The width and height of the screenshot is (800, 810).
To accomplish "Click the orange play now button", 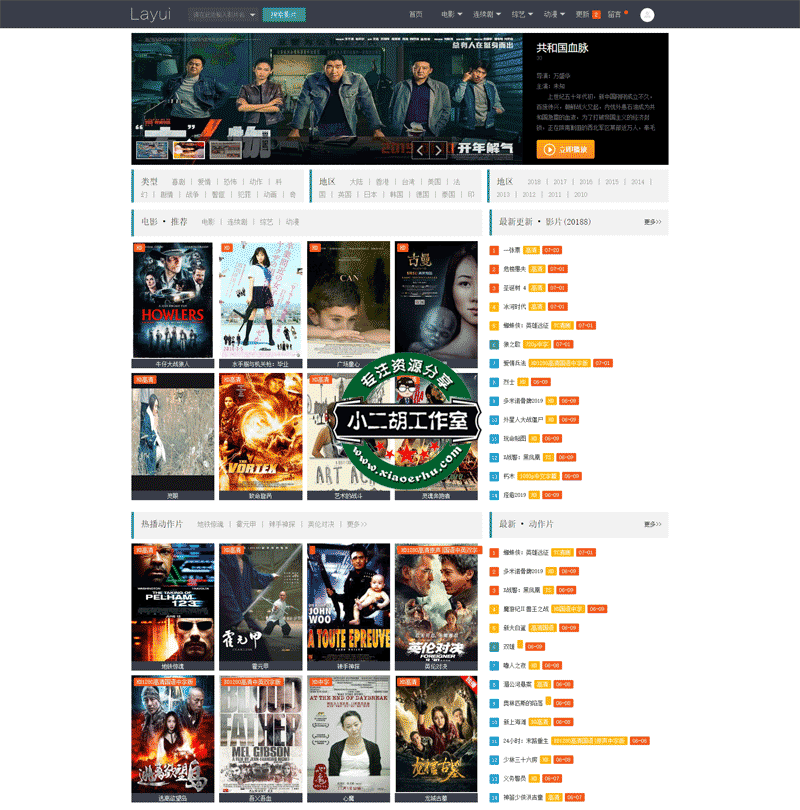I will click(566, 149).
